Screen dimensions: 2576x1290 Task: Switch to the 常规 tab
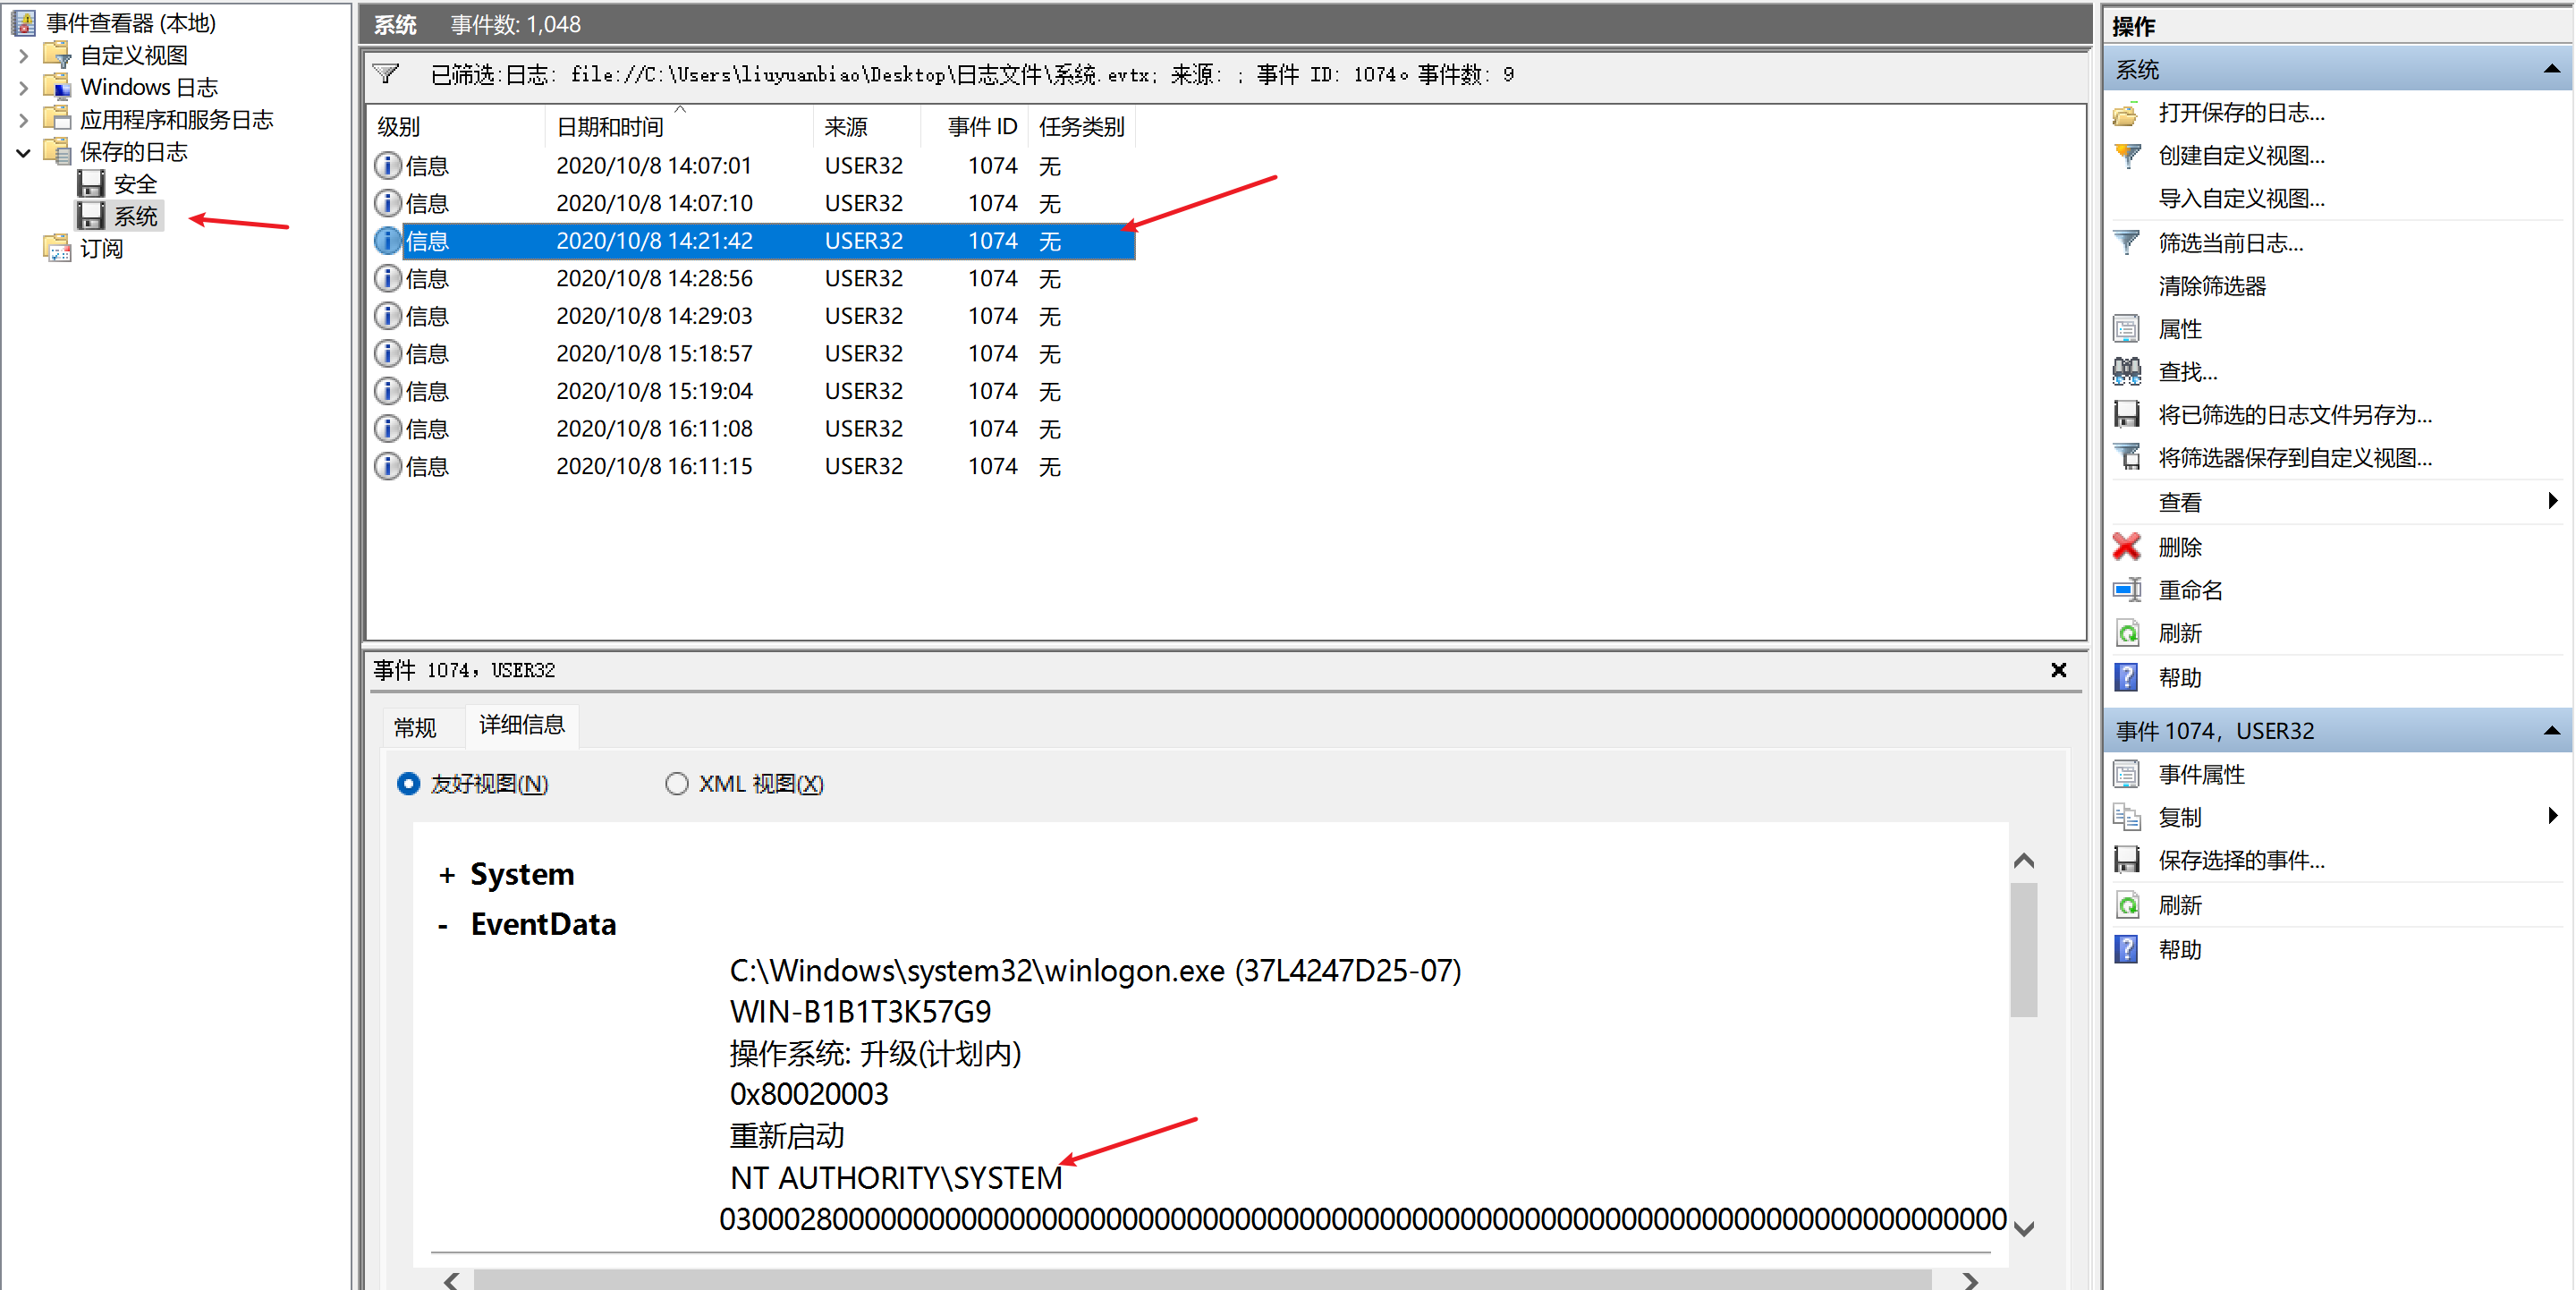click(415, 727)
